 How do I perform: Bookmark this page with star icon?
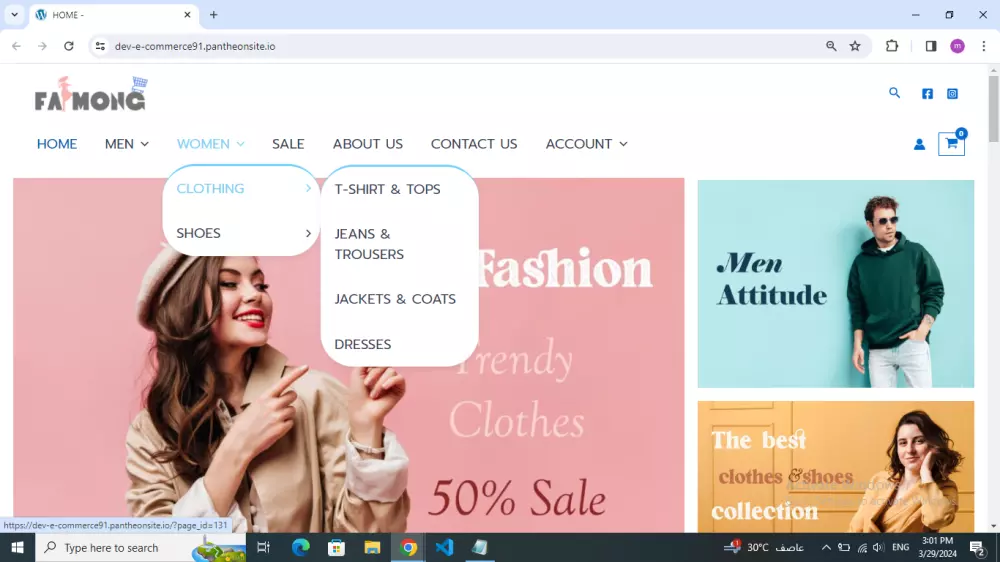(855, 46)
